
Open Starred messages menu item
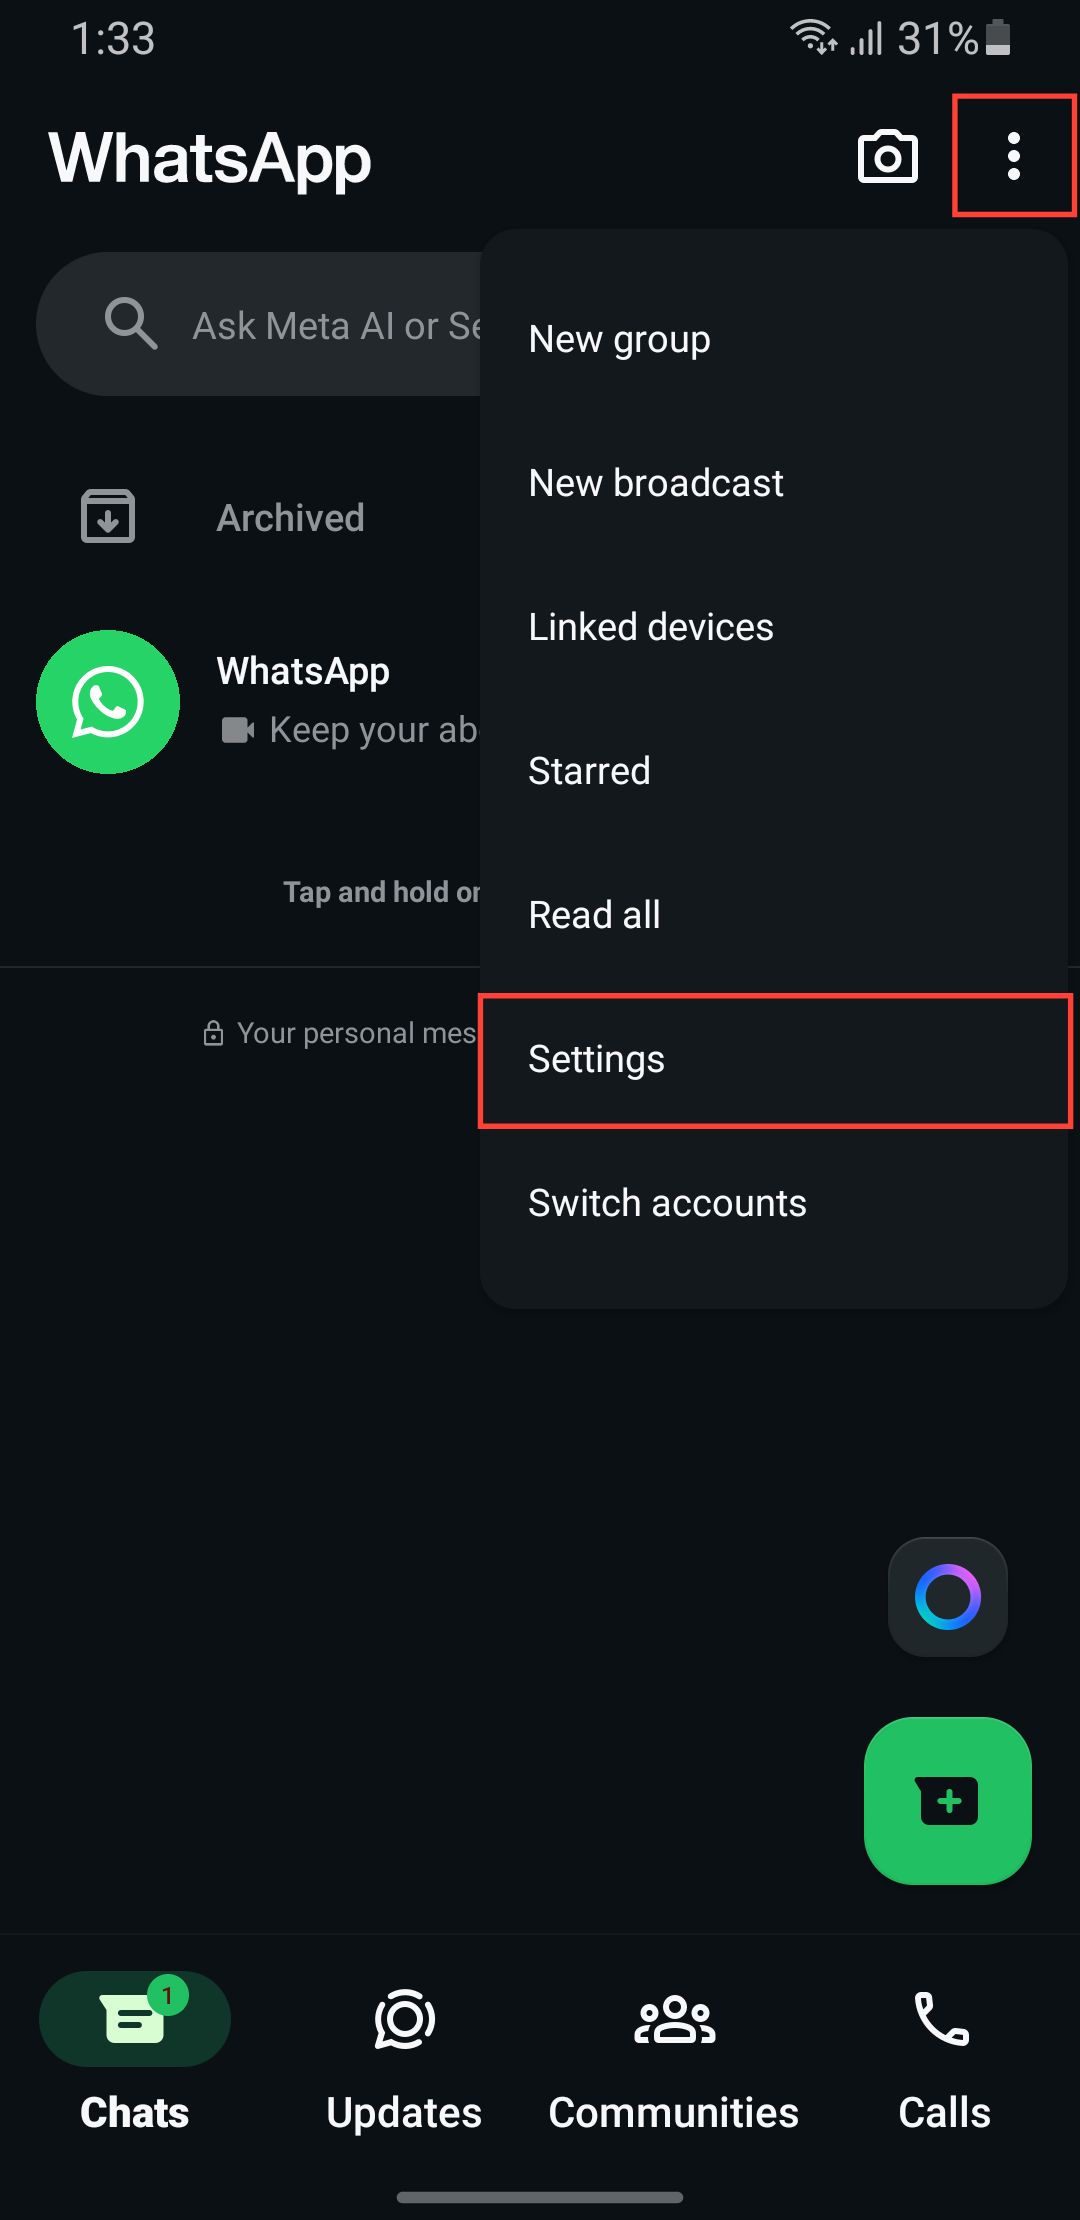click(774, 772)
